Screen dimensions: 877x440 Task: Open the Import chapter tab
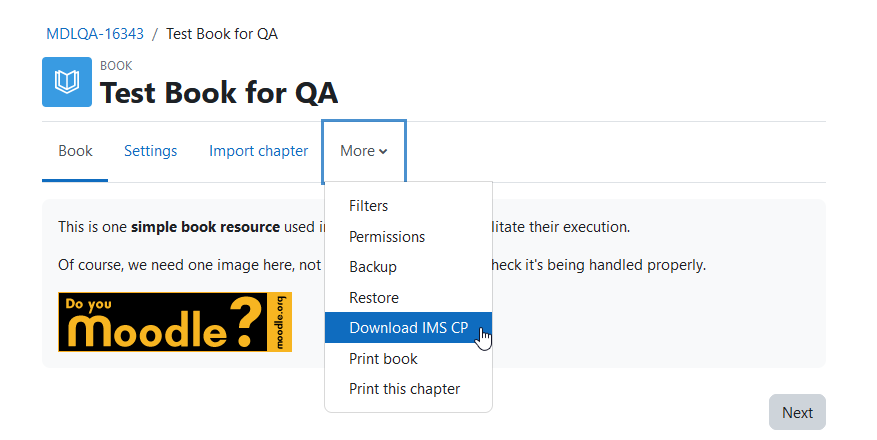pyautogui.click(x=258, y=152)
